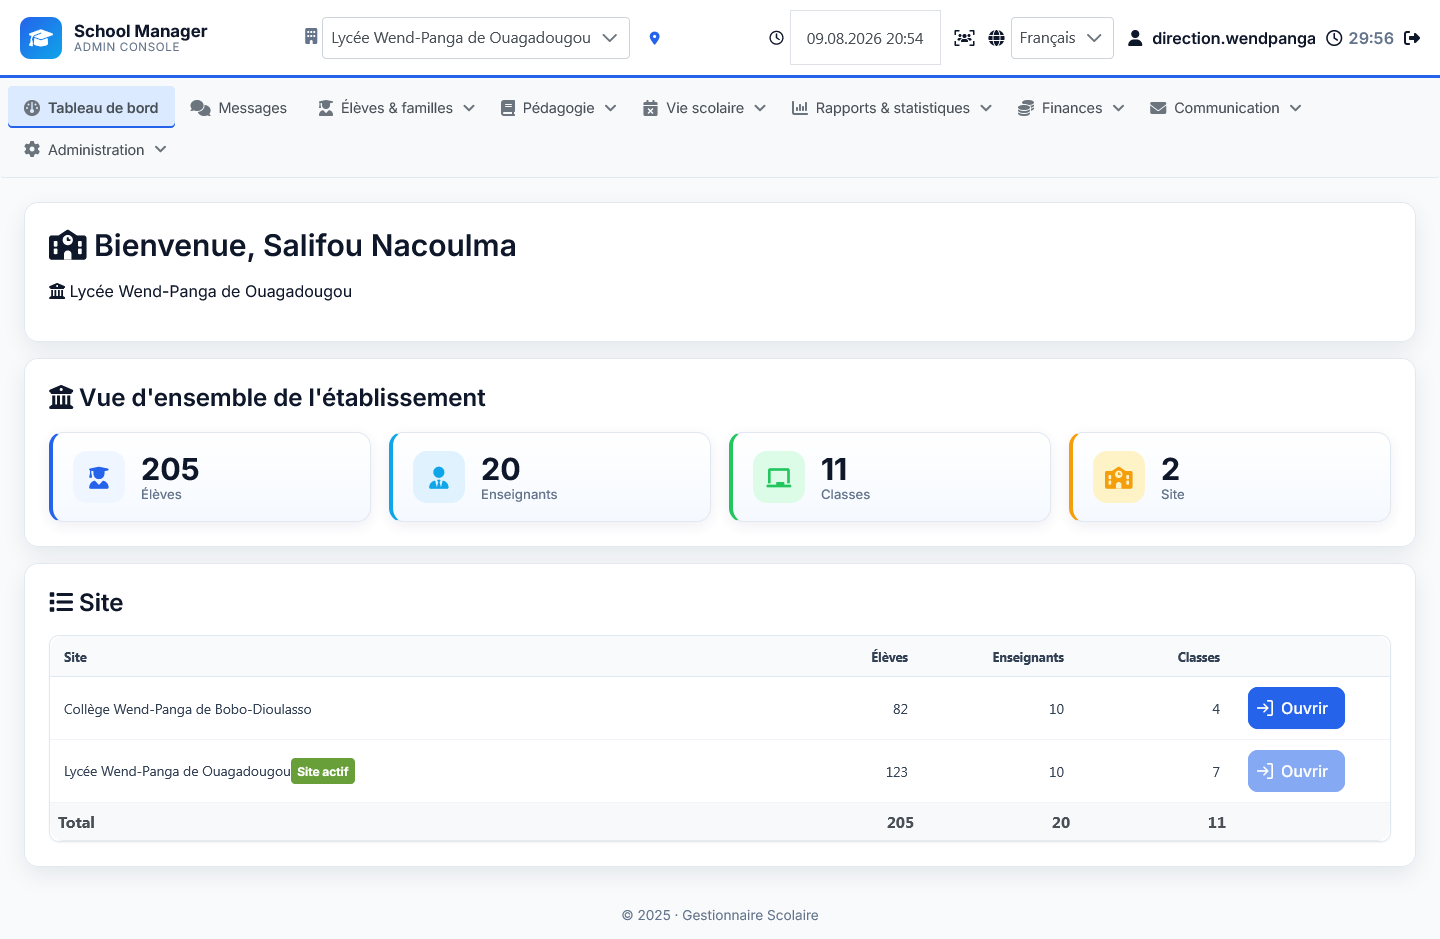Screen dimensions: 1440x939
Task: Click the logout arrow icon
Action: [1412, 38]
